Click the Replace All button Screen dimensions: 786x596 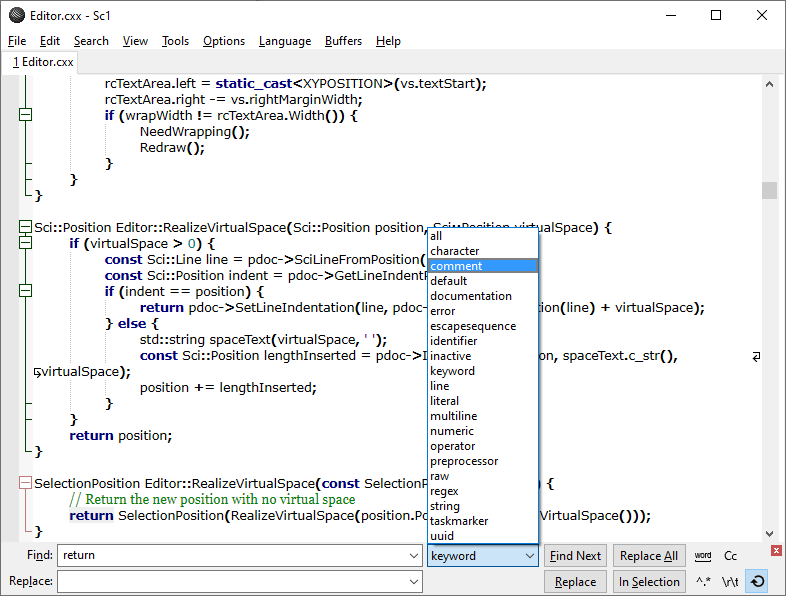[x=649, y=556]
